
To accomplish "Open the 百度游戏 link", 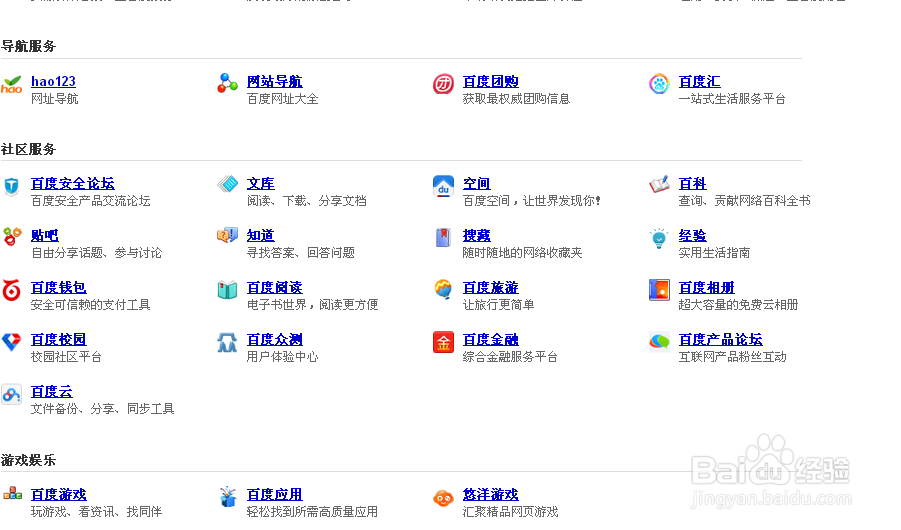I will 59,494.
